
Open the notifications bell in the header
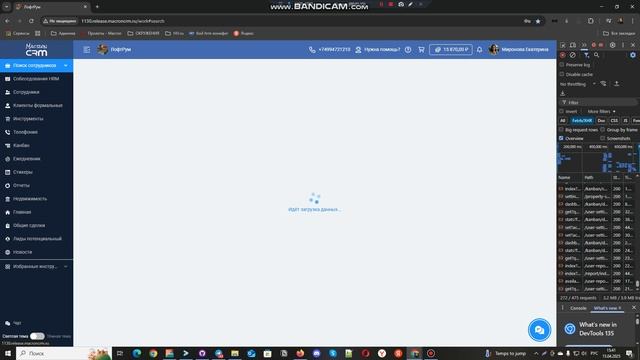[x=480, y=49]
